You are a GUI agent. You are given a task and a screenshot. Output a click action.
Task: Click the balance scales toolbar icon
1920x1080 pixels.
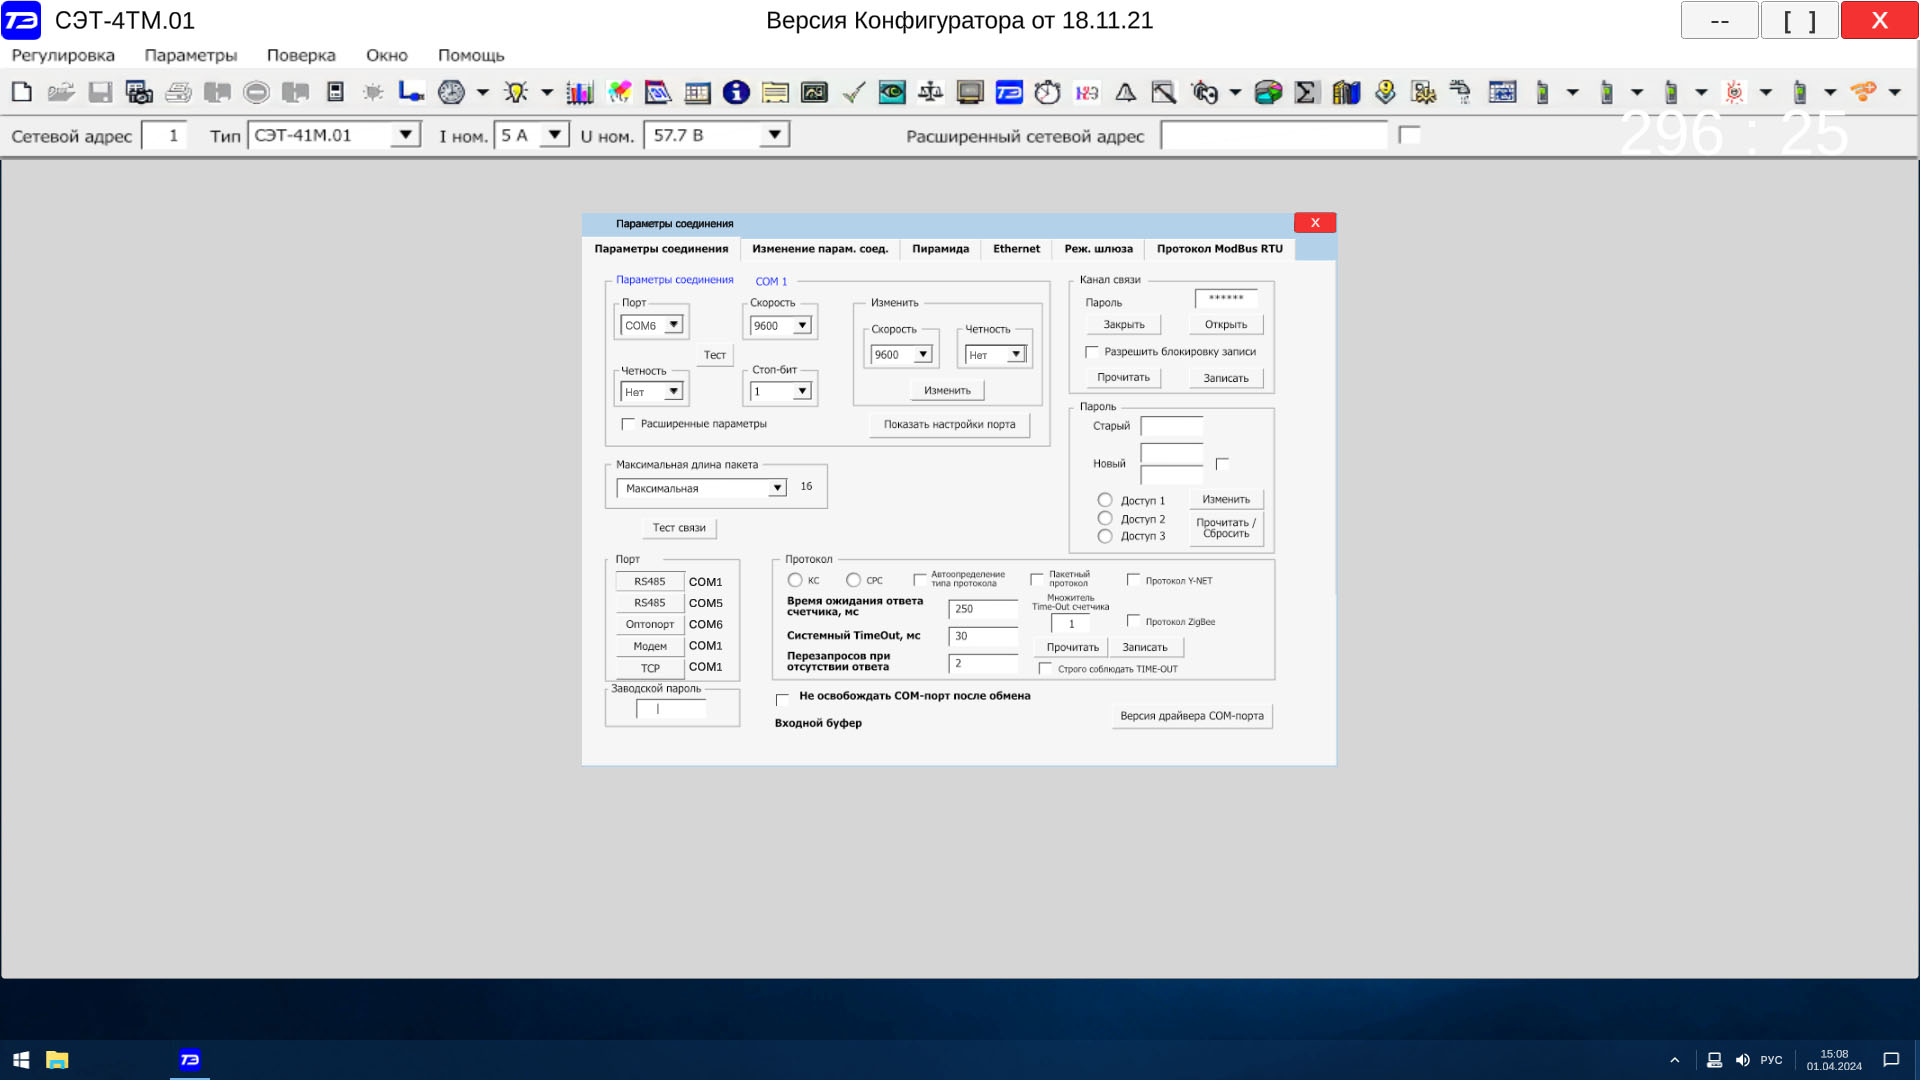coord(930,92)
